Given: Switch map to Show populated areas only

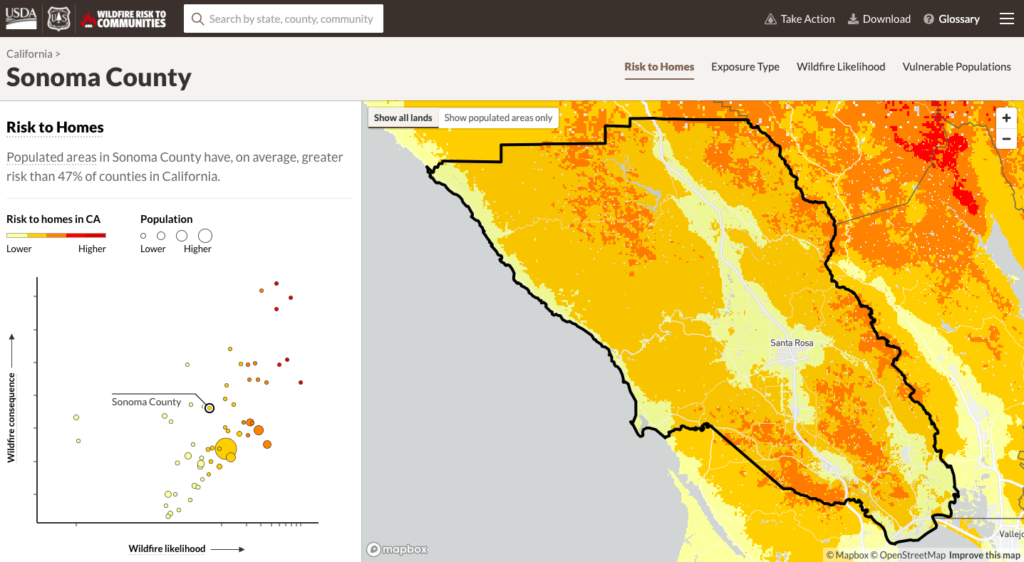Looking at the screenshot, I should point(498,118).
